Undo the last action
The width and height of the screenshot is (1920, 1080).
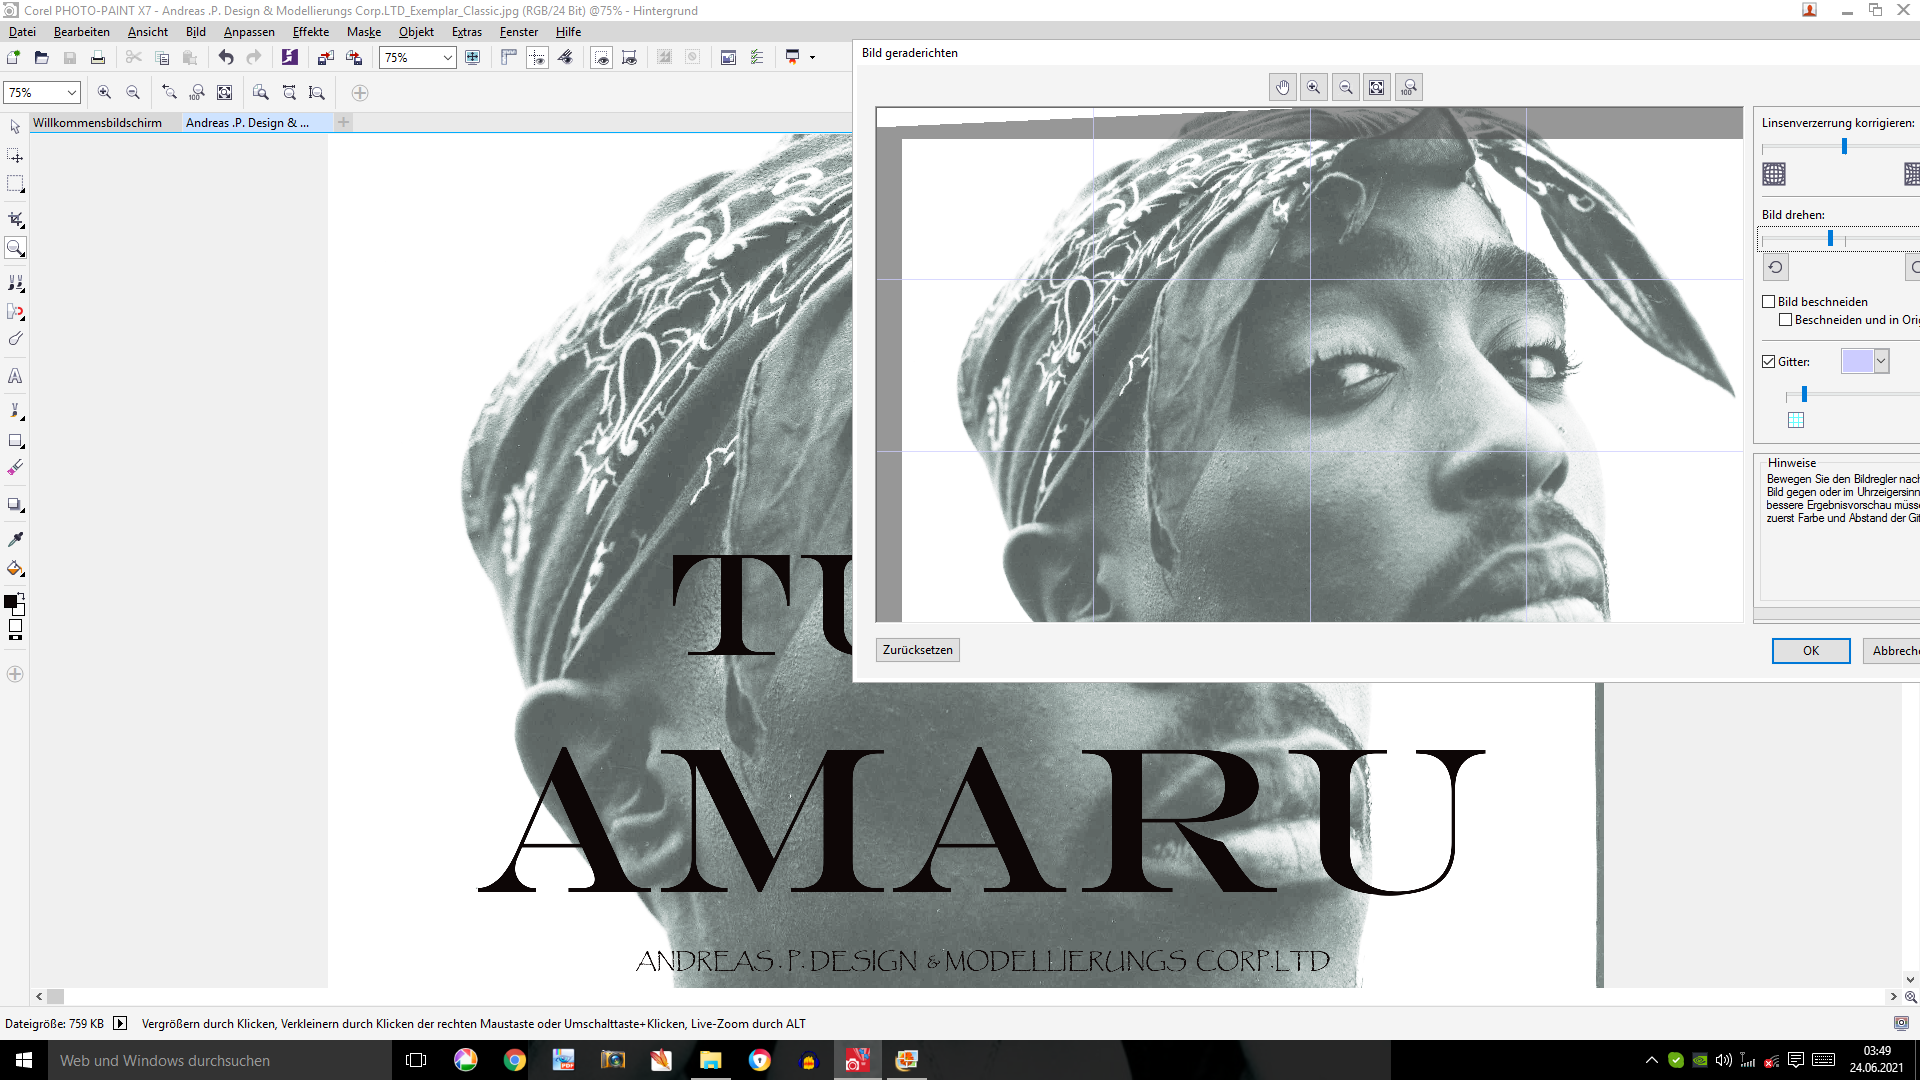pos(226,57)
